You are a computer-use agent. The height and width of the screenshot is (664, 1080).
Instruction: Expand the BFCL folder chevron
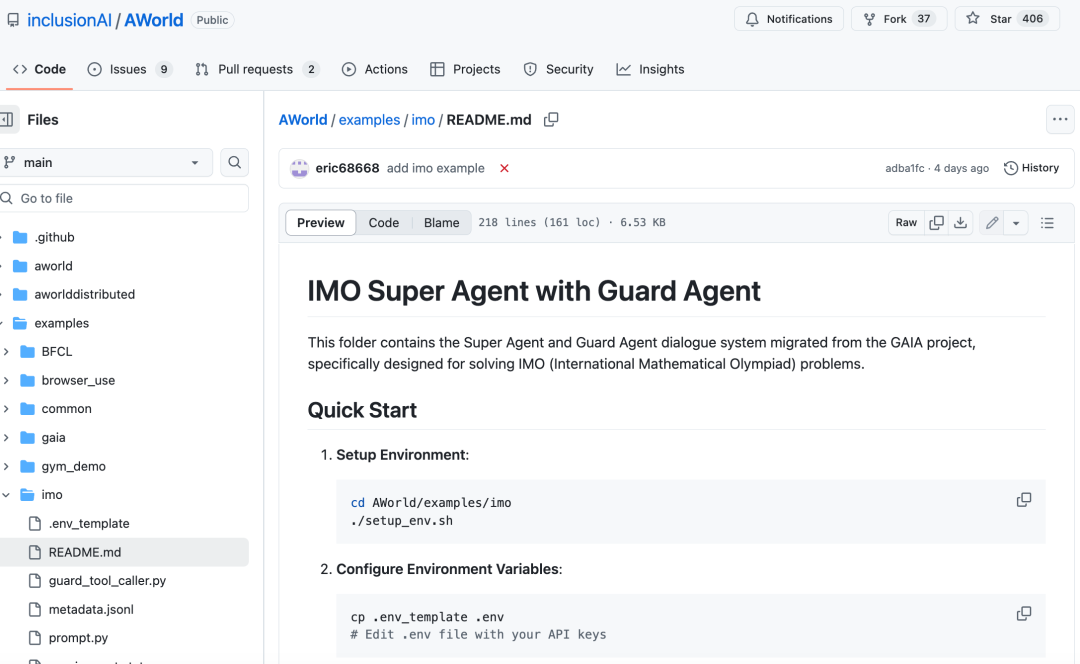pyautogui.click(x=6, y=352)
